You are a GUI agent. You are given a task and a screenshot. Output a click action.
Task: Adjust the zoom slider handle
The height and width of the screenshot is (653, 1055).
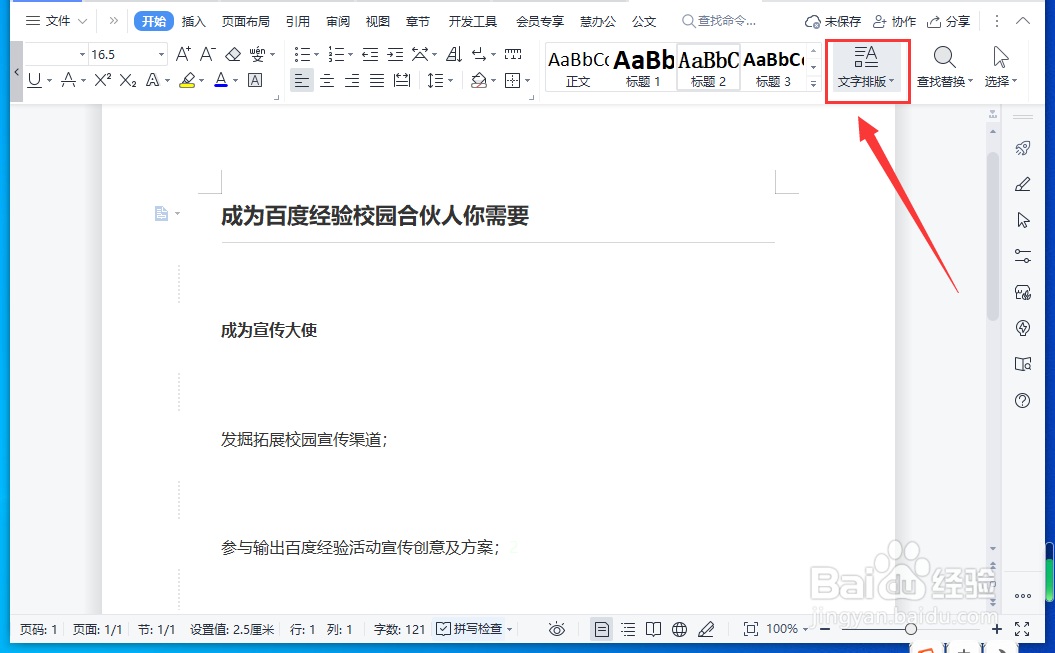tap(910, 629)
